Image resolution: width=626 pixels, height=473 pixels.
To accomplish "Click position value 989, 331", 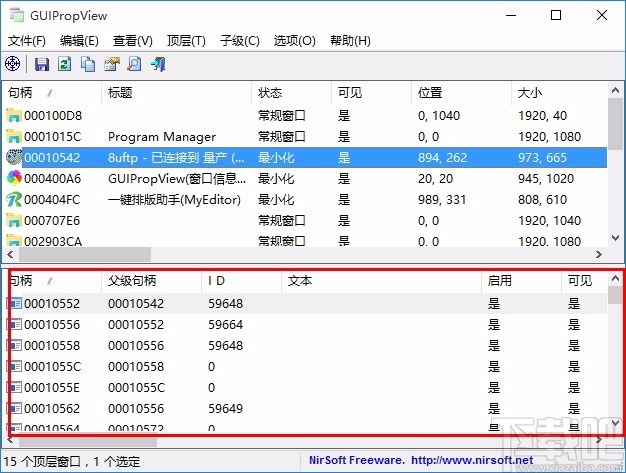I will pyautogui.click(x=442, y=200).
